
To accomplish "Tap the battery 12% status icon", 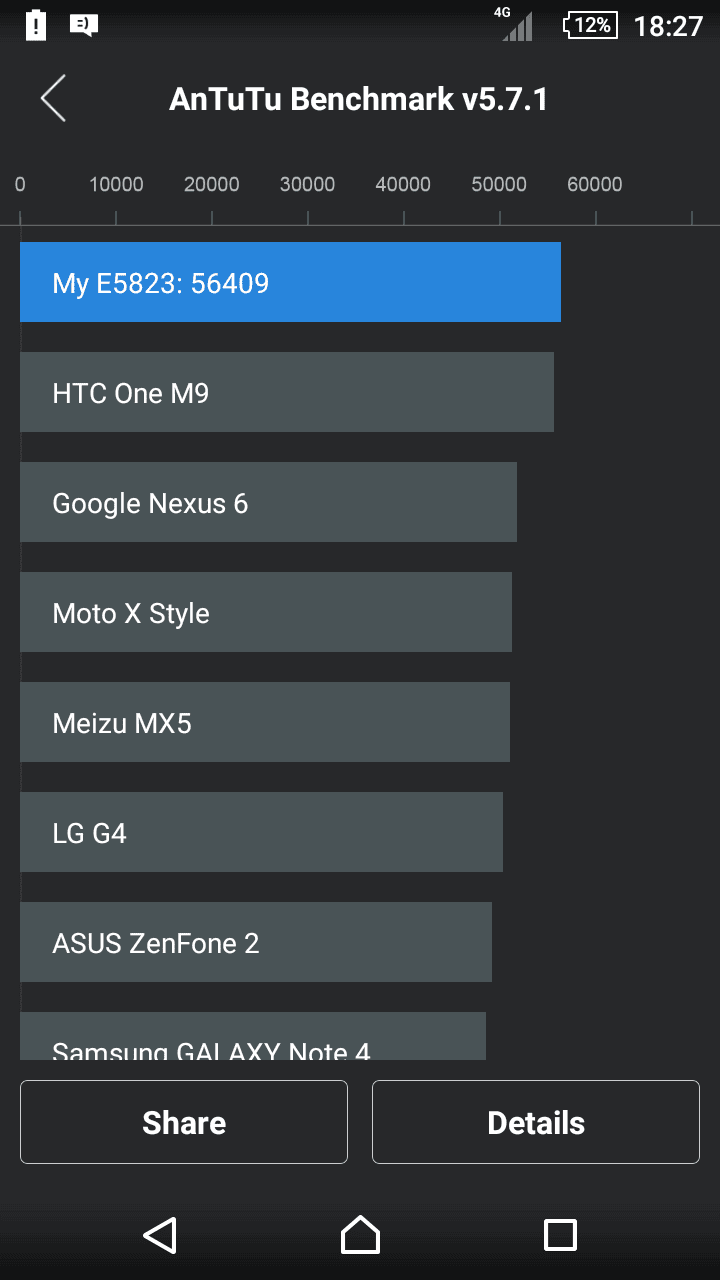I will [x=591, y=25].
